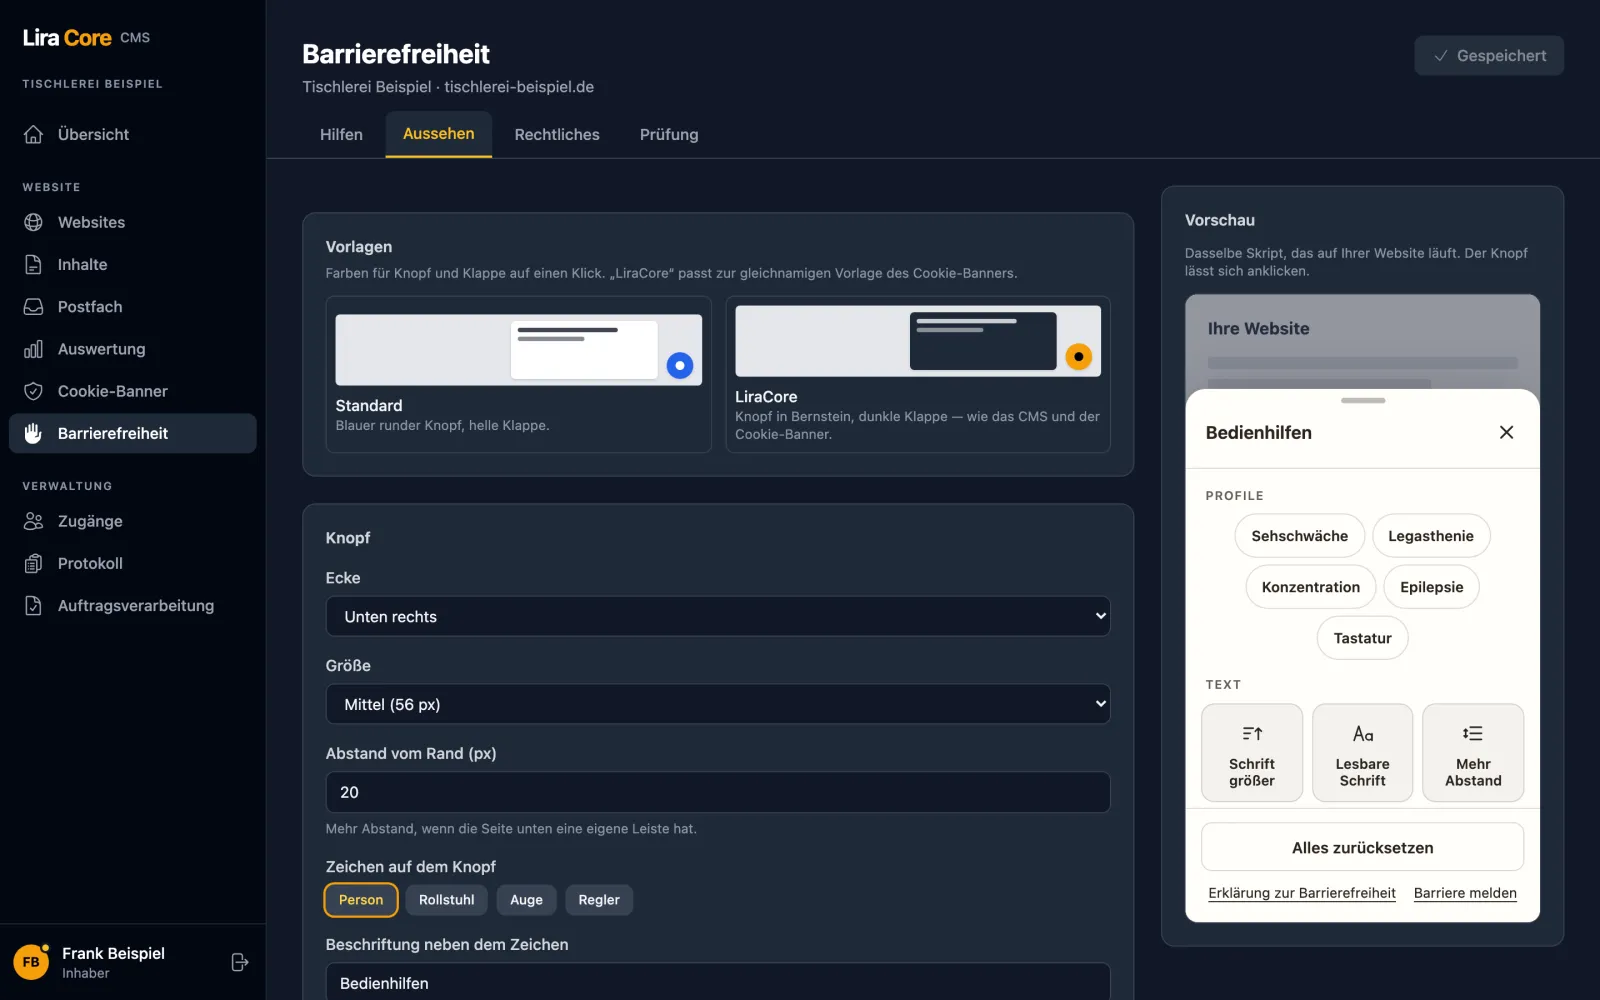Toggle the Konzentration profile chip
Image resolution: width=1600 pixels, height=1000 pixels.
click(x=1310, y=587)
